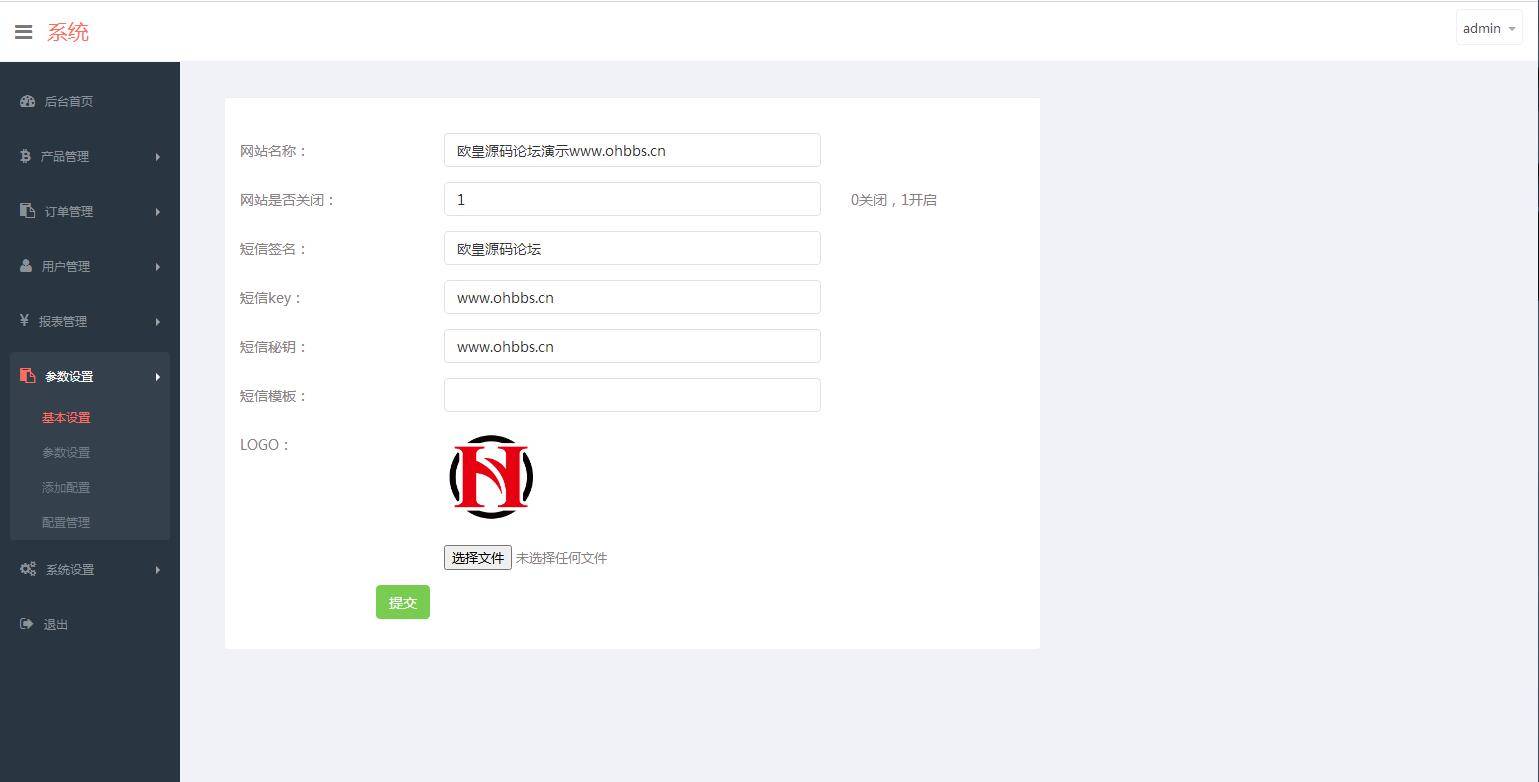Image resolution: width=1539 pixels, height=782 pixels.
Task: Select the 系统设置 gears icon
Action: pos(26,569)
